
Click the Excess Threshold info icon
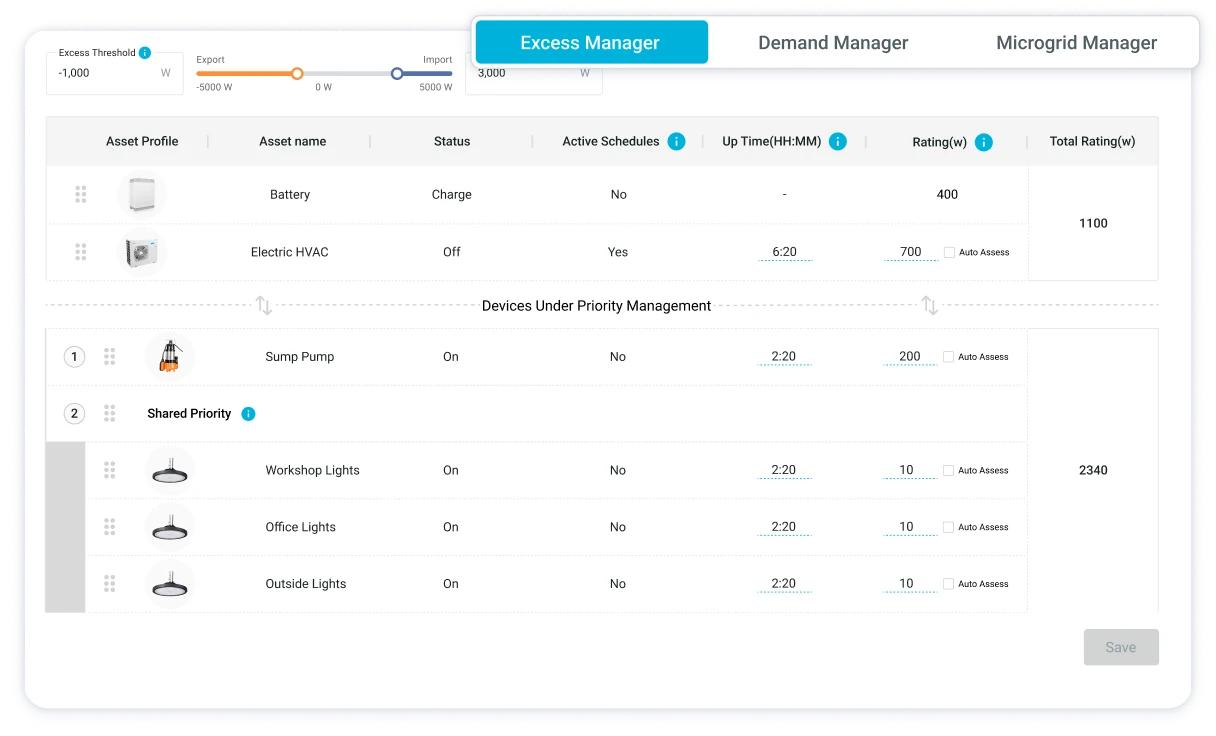coord(145,53)
